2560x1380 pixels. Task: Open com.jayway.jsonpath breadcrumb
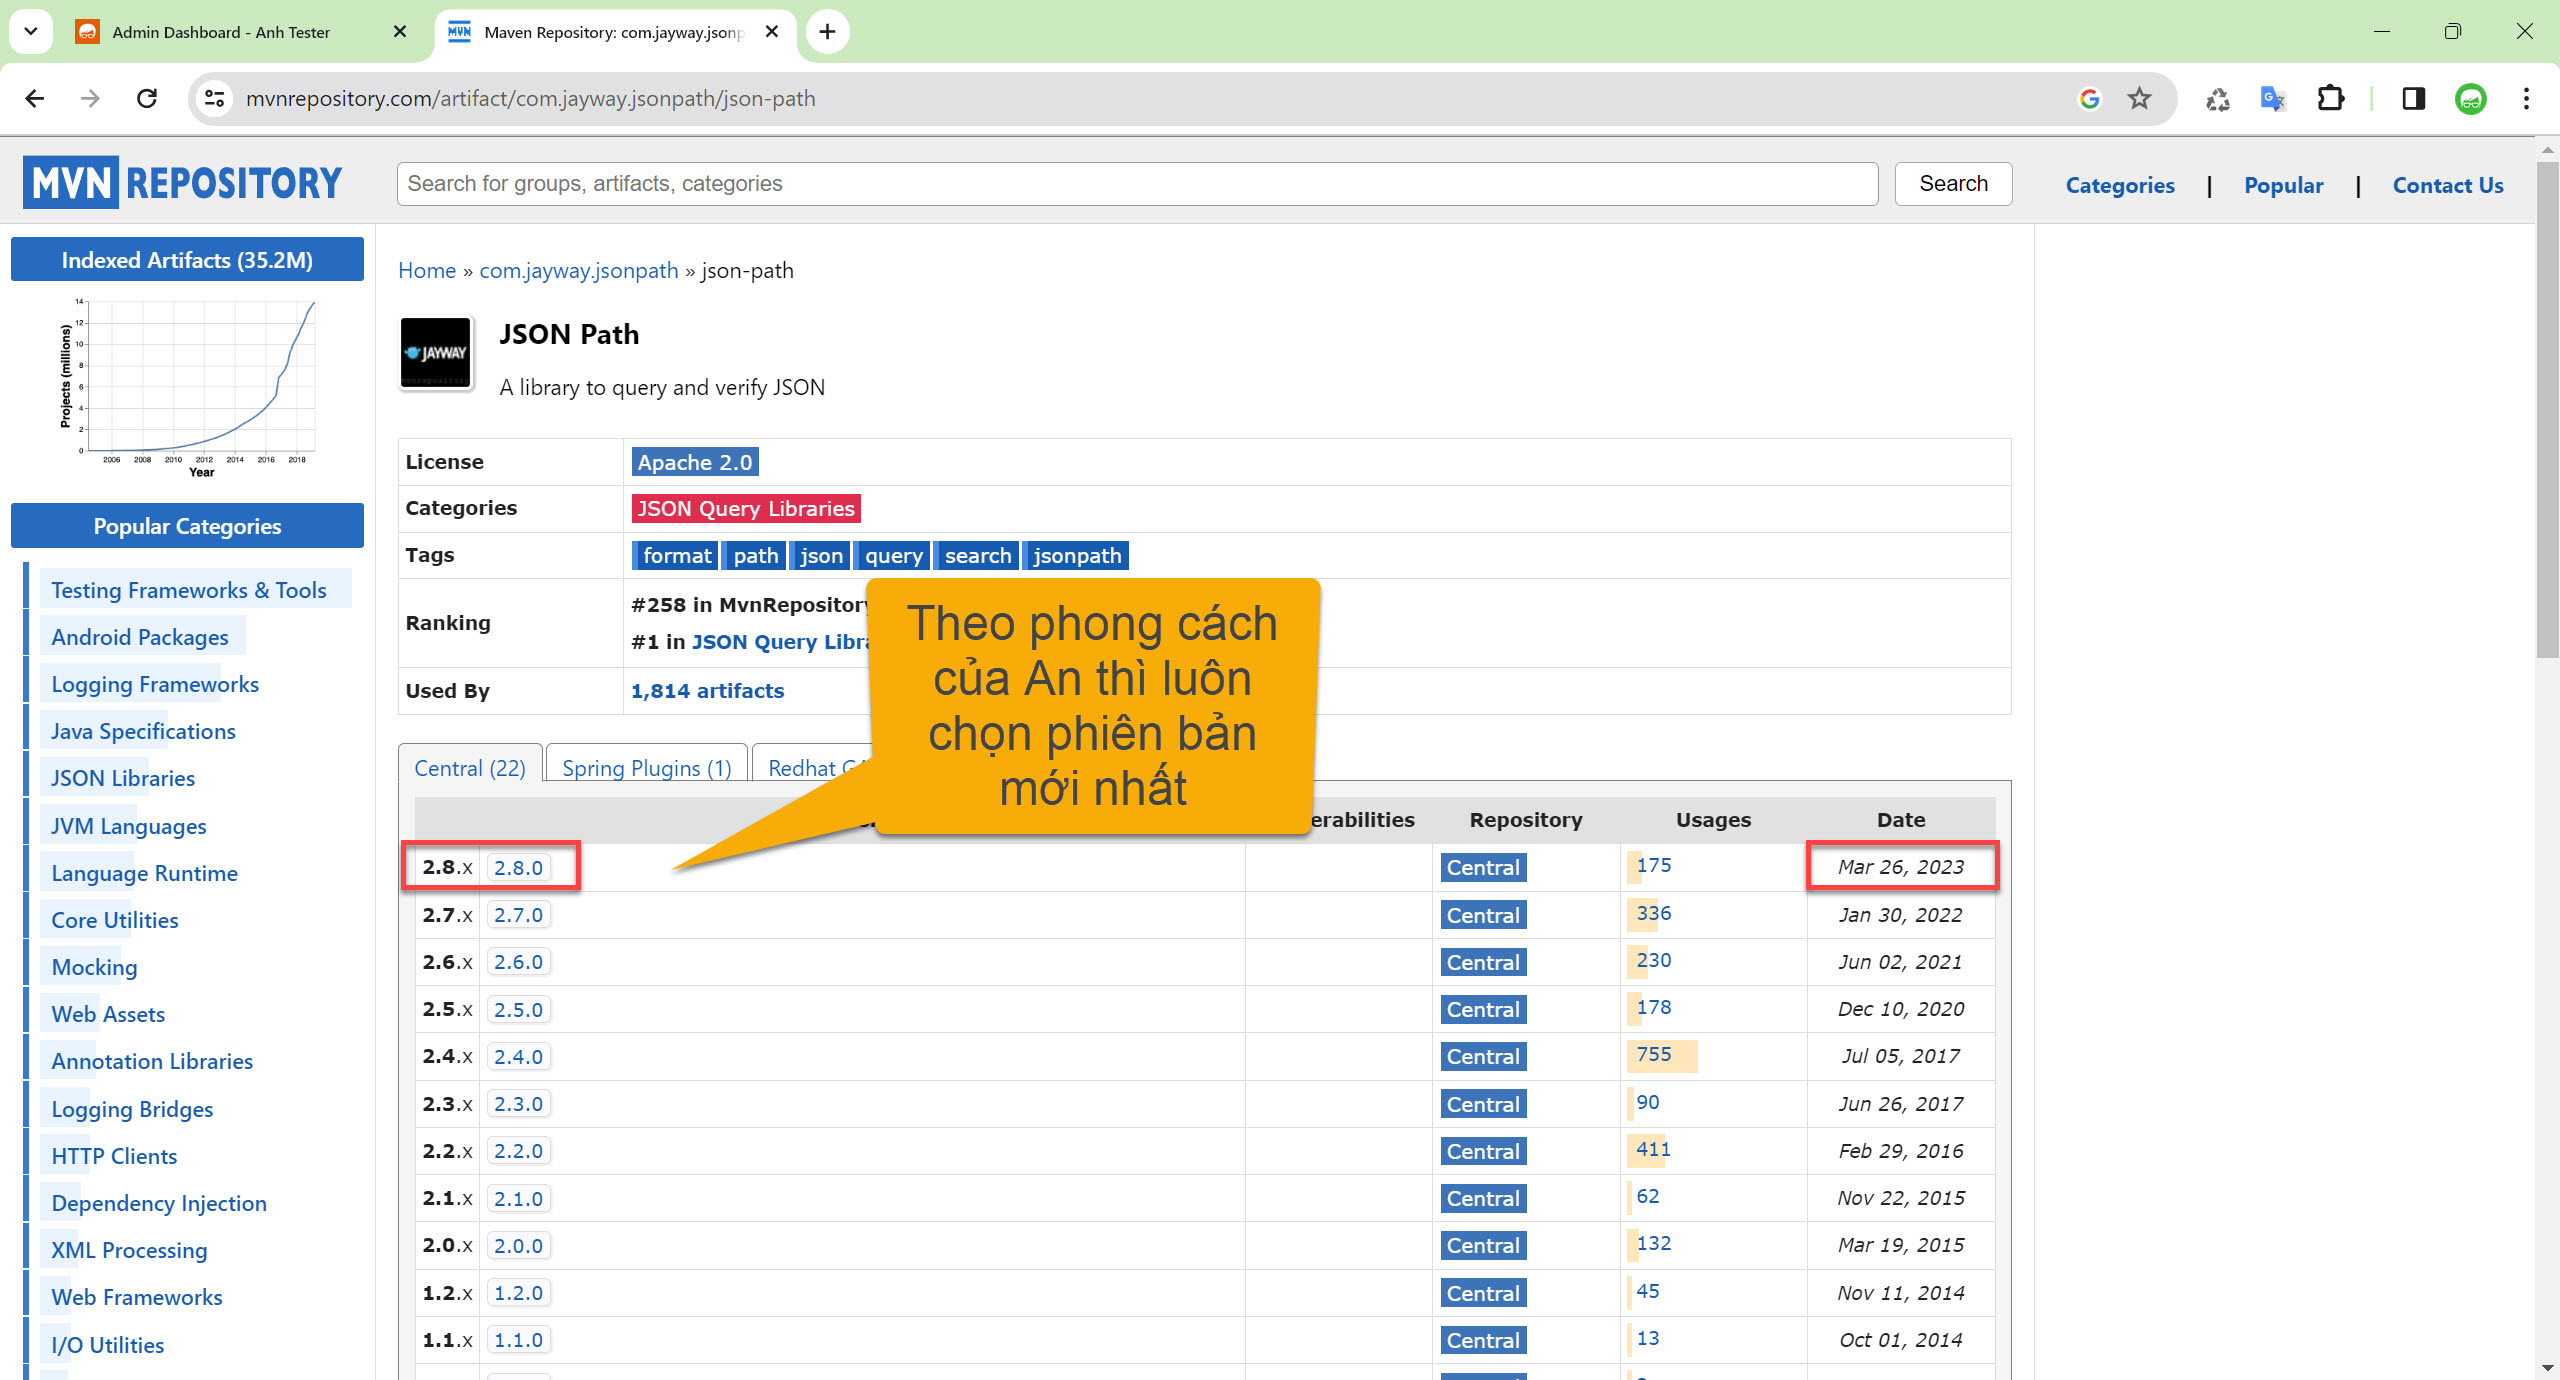coord(579,270)
